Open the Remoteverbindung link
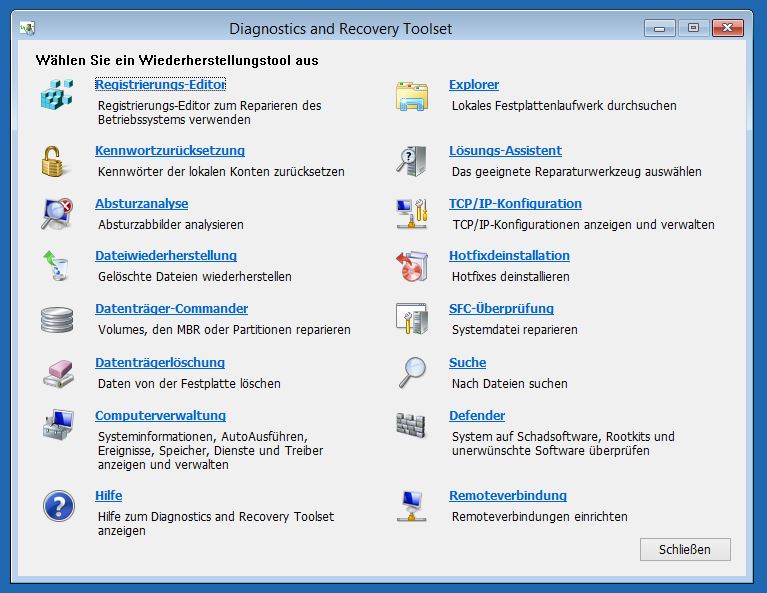Viewport: 767px width, 593px height. tap(508, 495)
